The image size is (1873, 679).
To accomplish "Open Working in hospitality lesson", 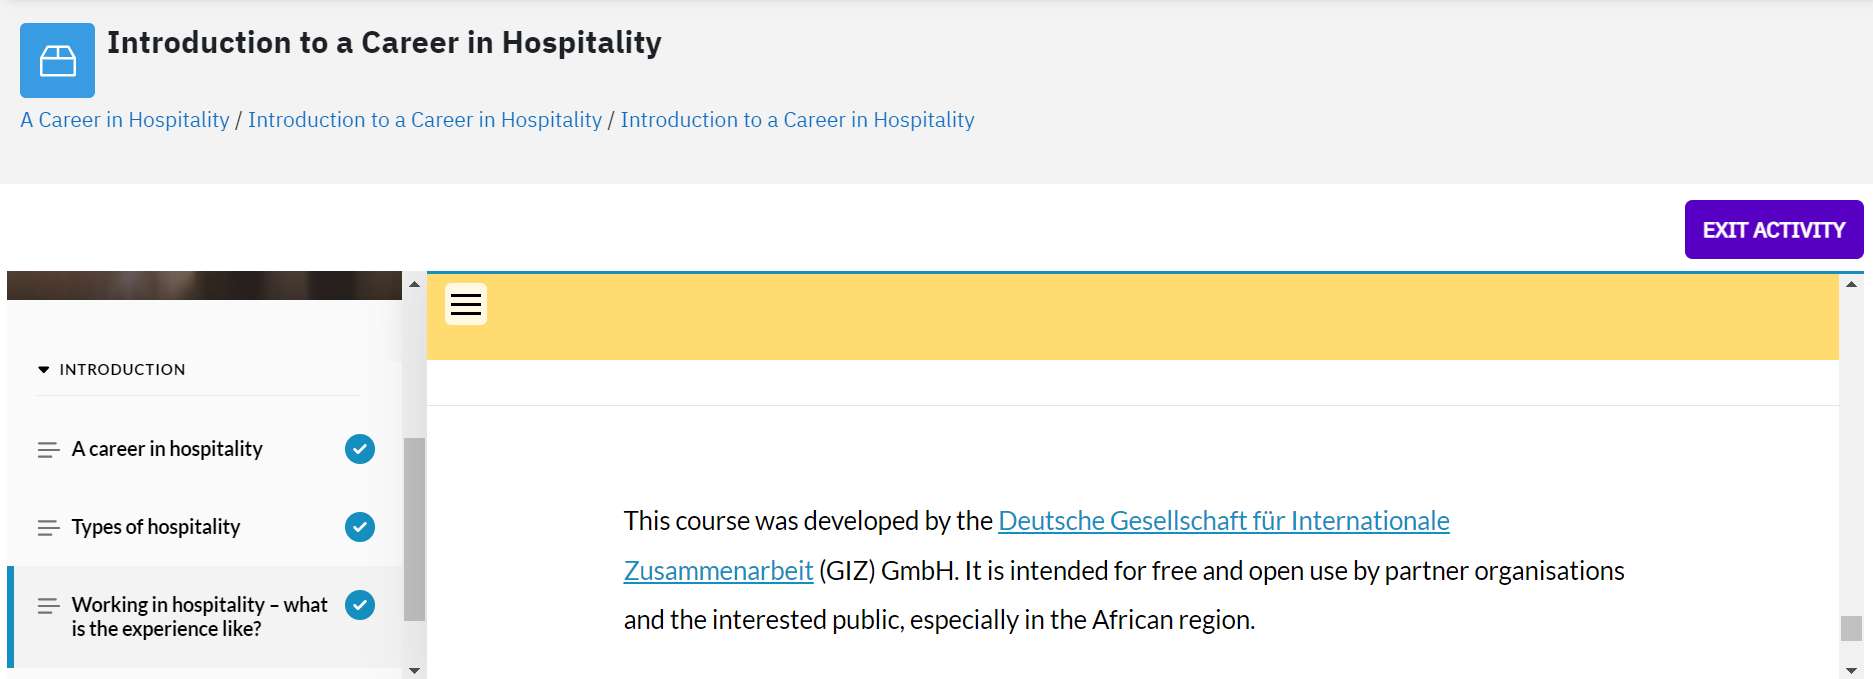I will [199, 616].
